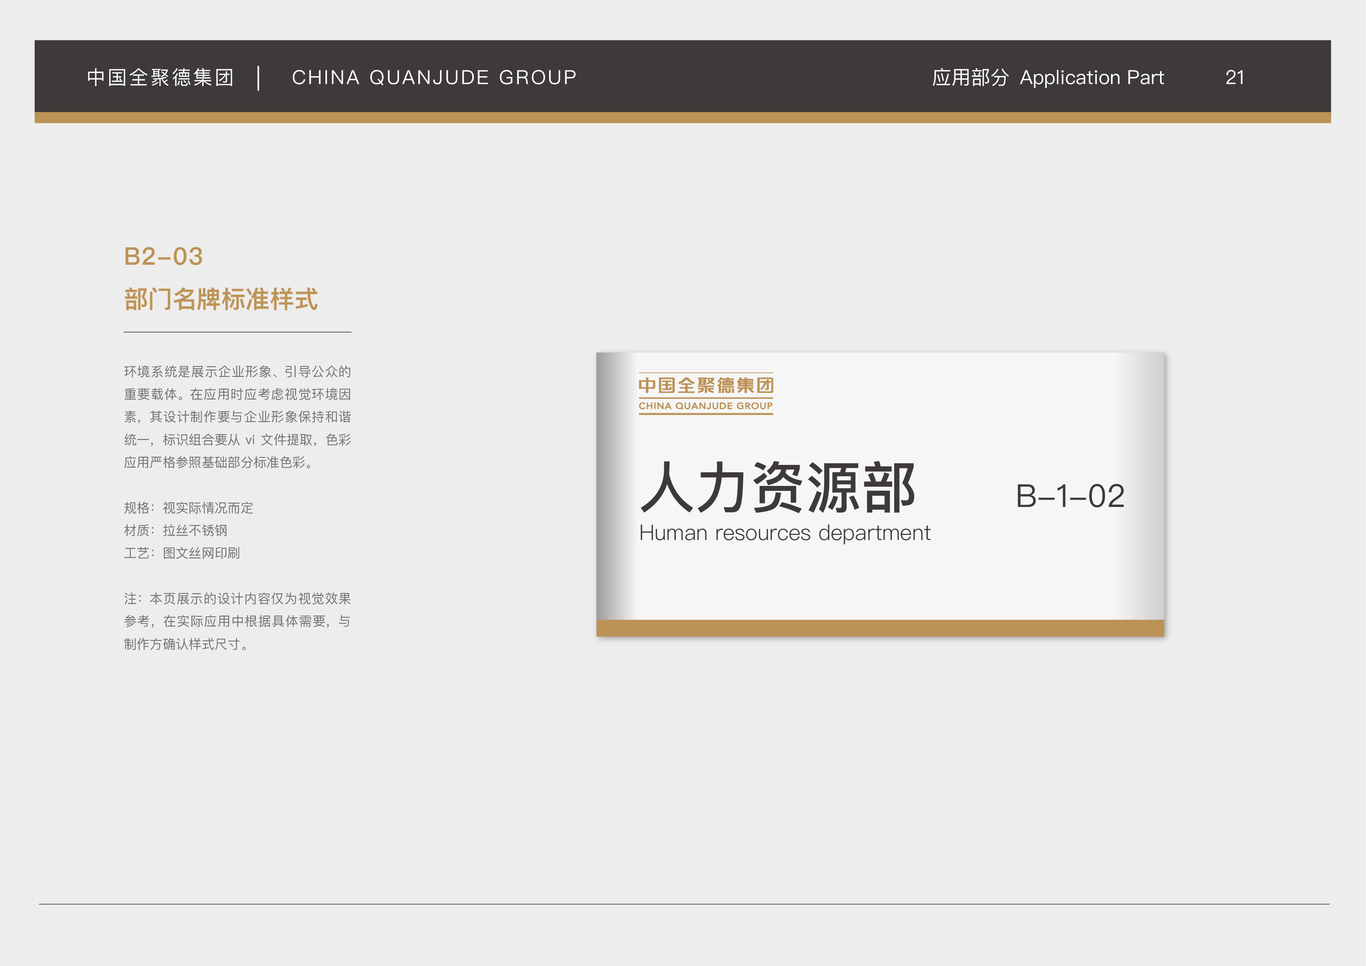Click the note line starting '注：本页展示的设计内容'
Image resolution: width=1366 pixels, height=966 pixels.
(238, 599)
